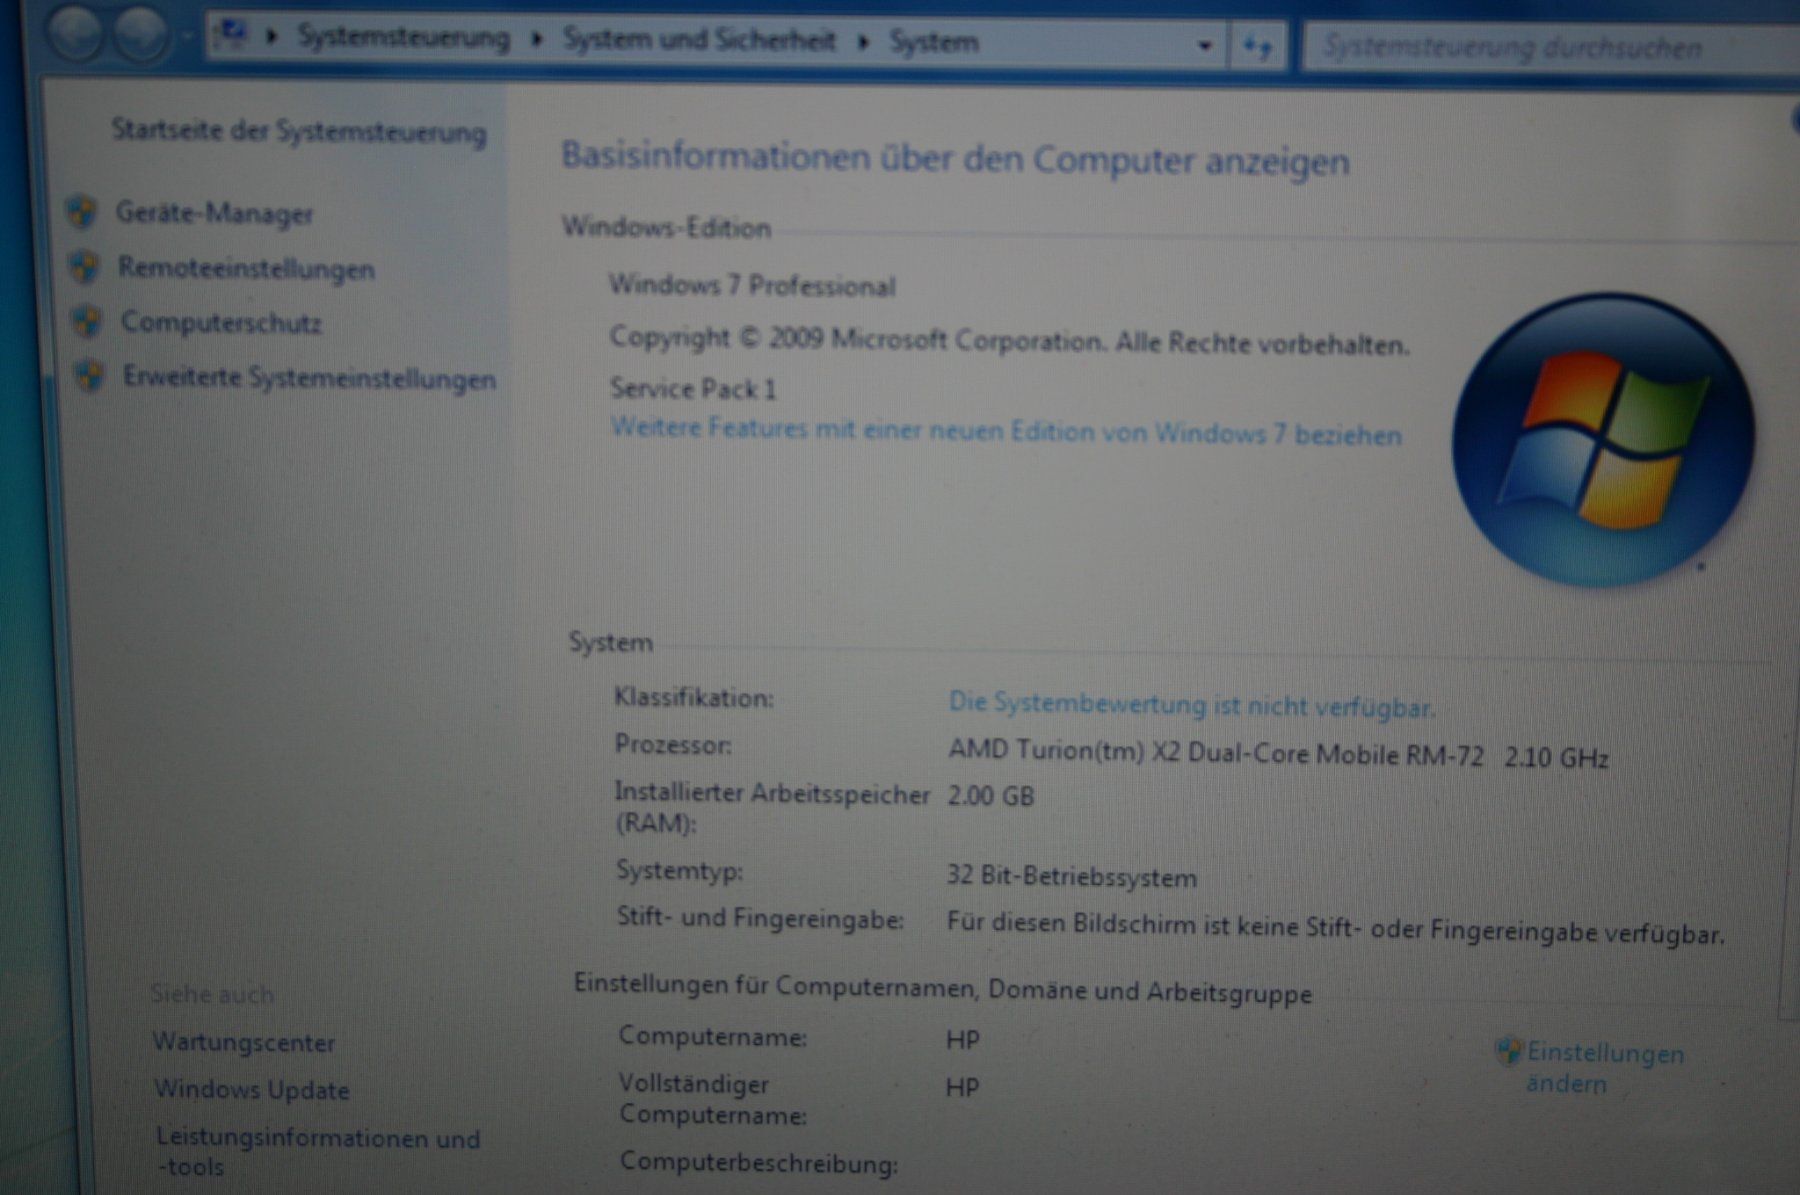The width and height of the screenshot is (1800, 1195).
Task: Click Computerbeschreibung label
Action: point(759,1163)
